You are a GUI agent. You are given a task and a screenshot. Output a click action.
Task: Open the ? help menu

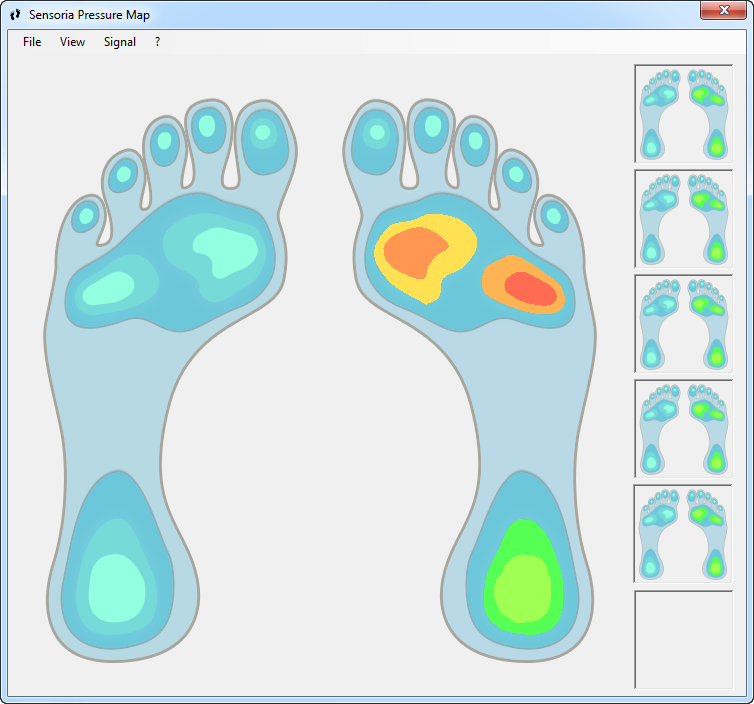pyautogui.click(x=157, y=42)
